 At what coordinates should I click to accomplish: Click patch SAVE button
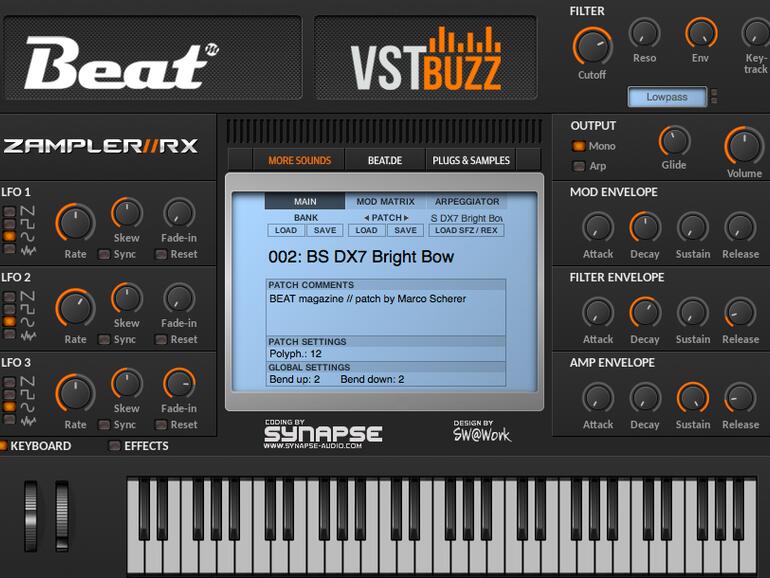(406, 230)
